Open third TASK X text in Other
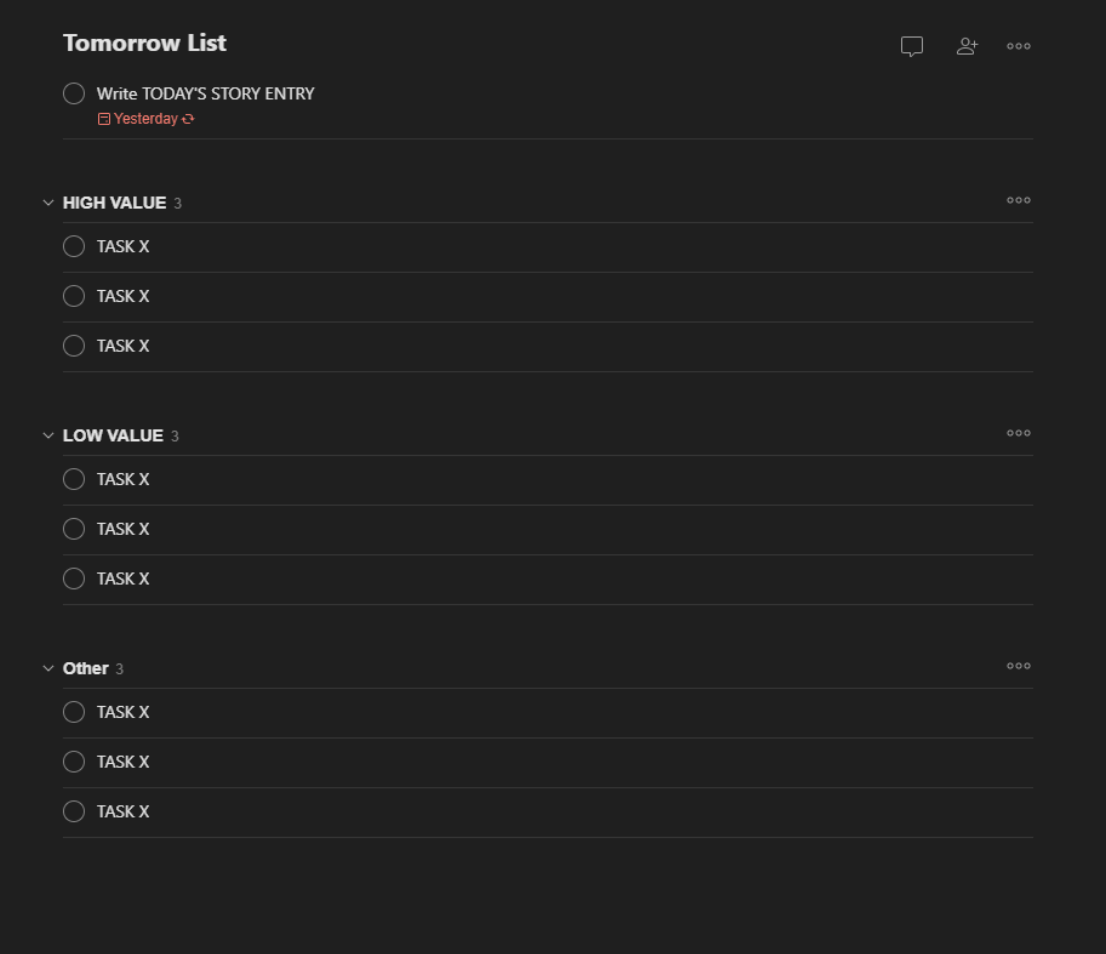This screenshot has height=954, width=1106. tap(123, 812)
